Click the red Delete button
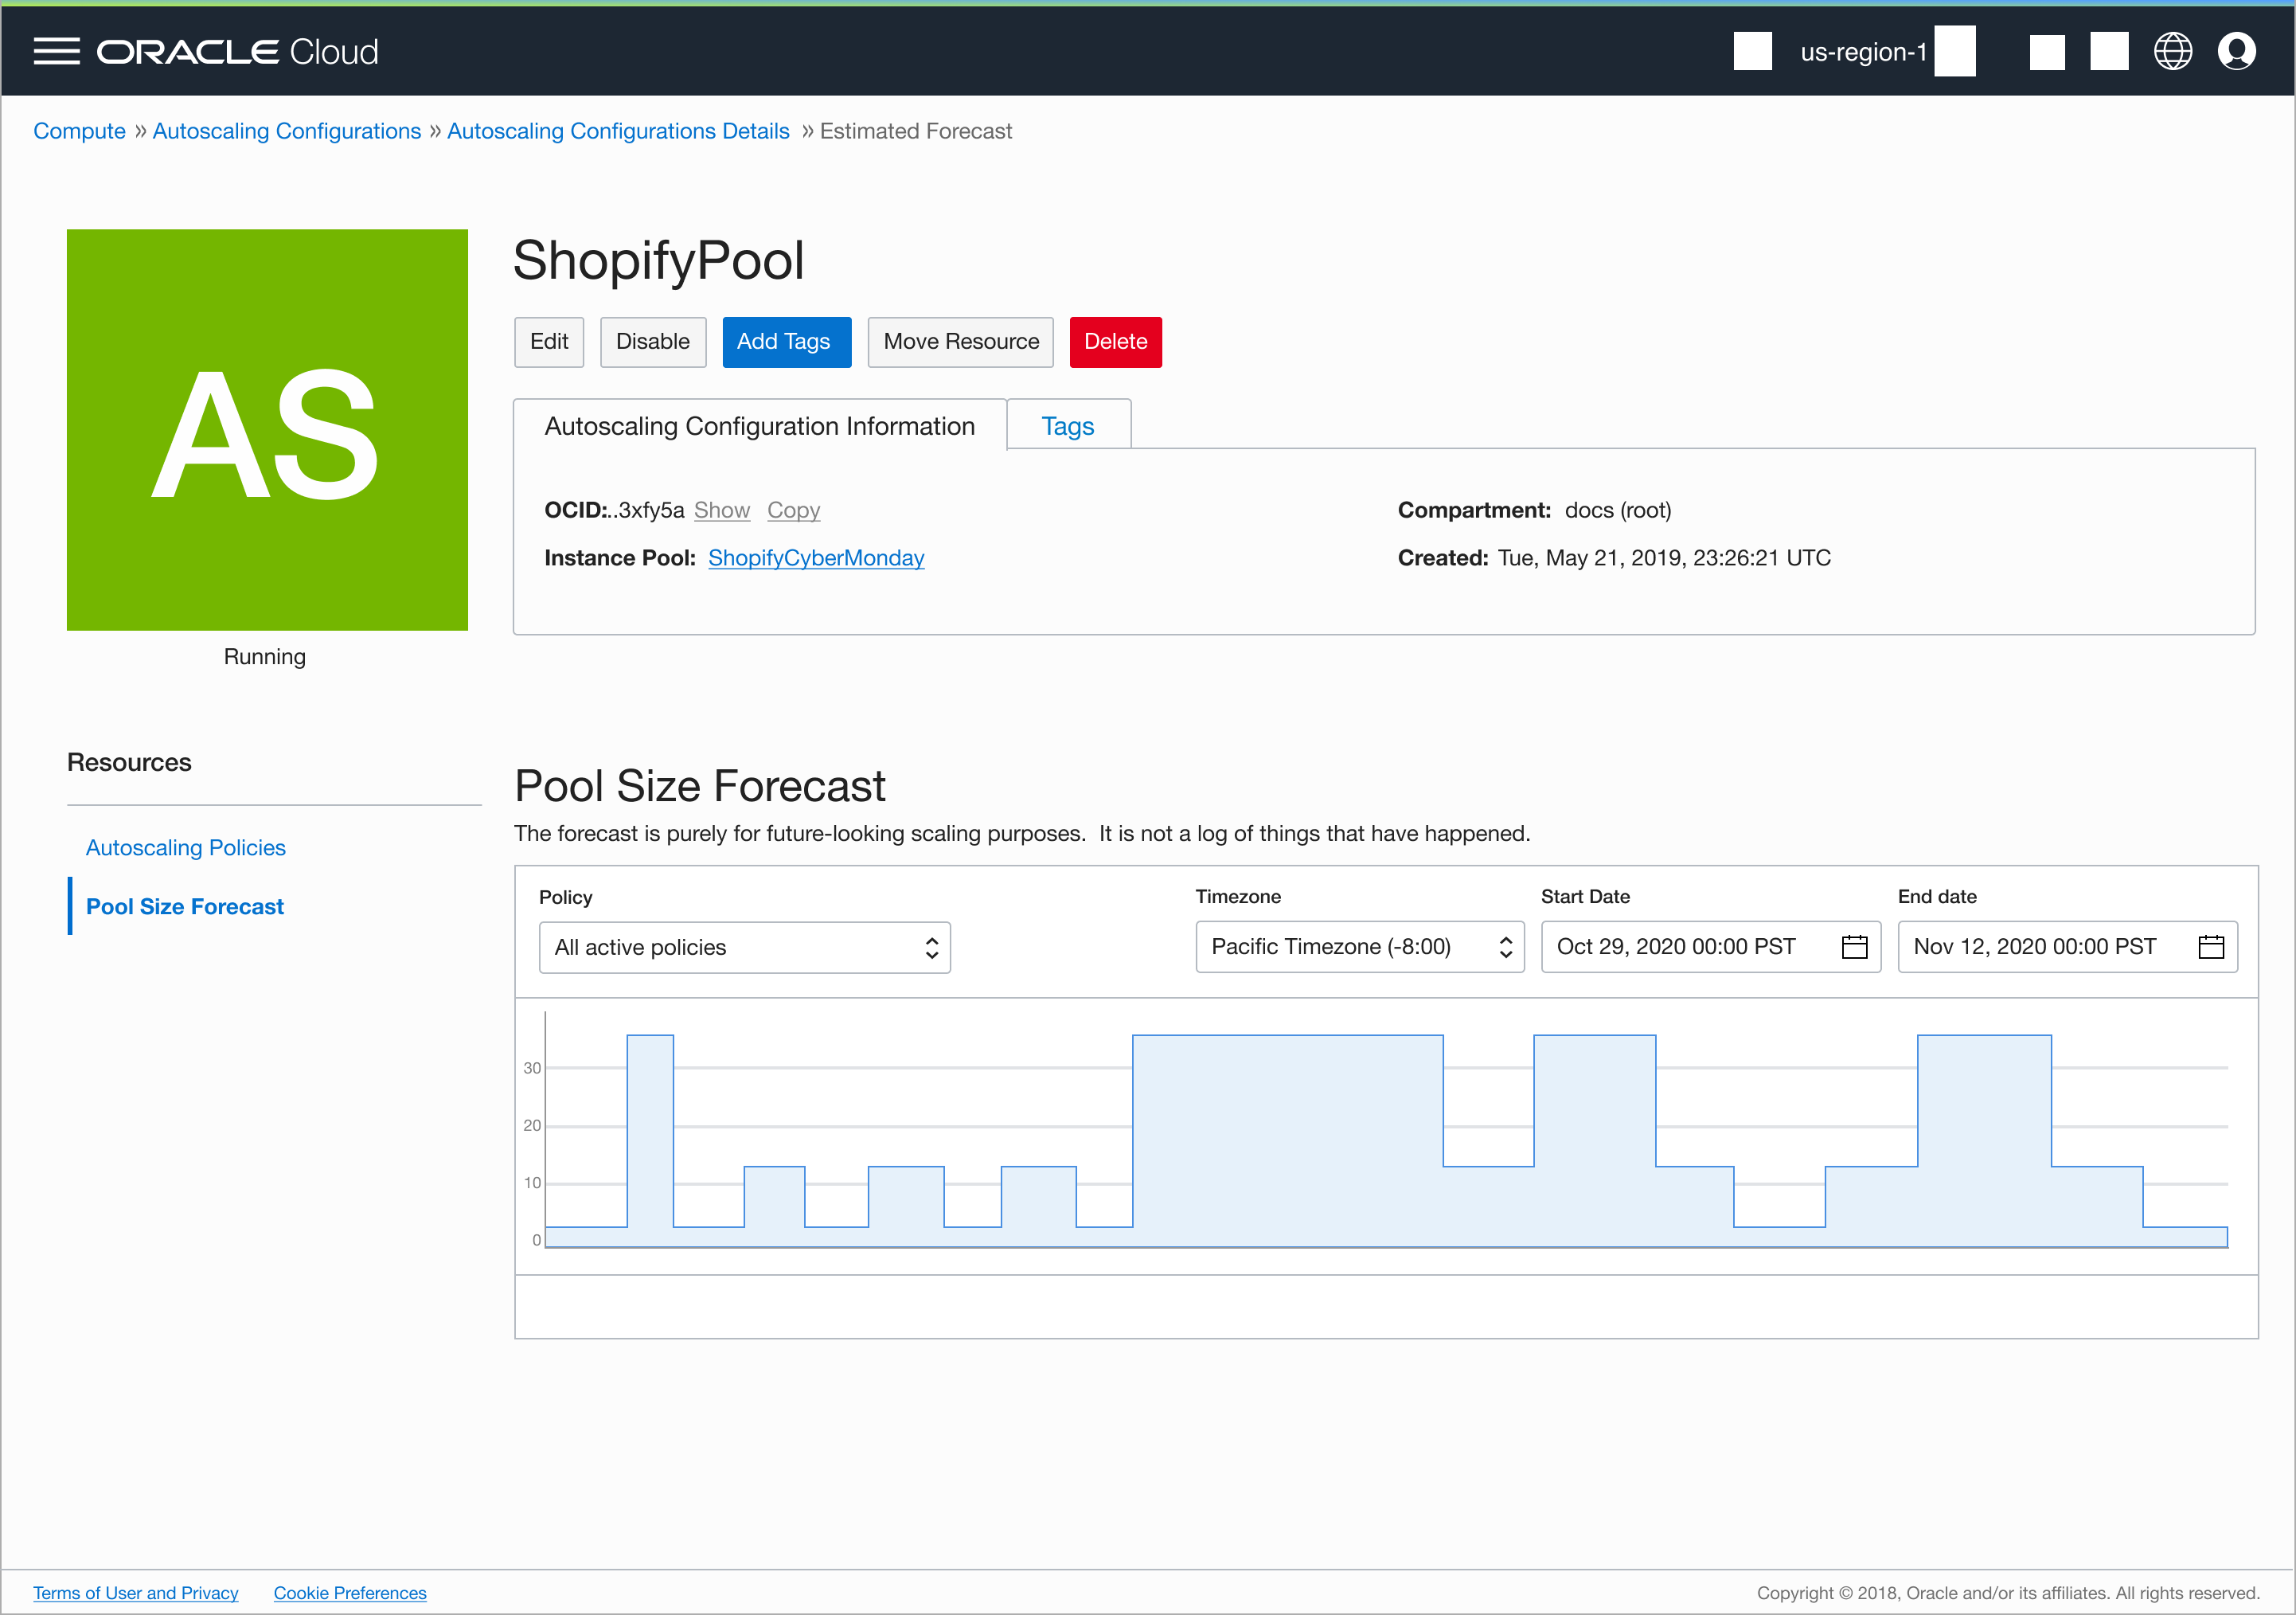The height and width of the screenshot is (1615, 2296). point(1116,342)
